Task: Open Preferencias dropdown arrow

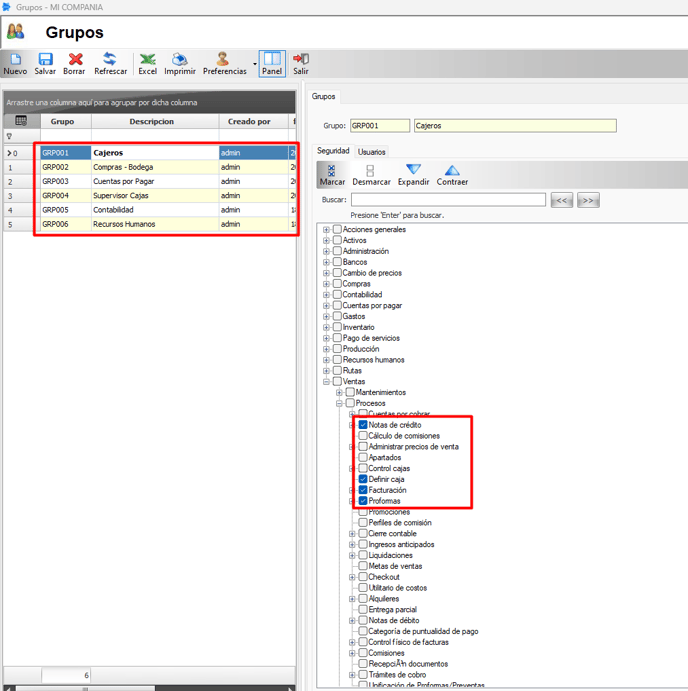Action: (255, 64)
